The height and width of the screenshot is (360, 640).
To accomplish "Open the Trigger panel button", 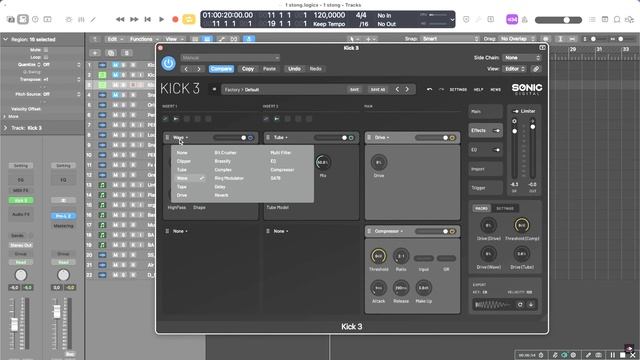I will coord(485,188).
